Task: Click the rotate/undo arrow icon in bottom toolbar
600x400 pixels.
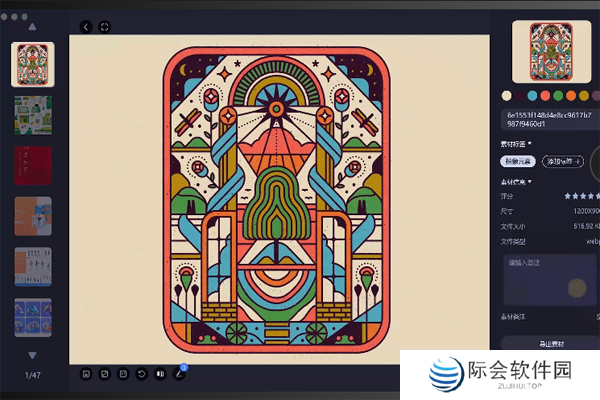Action: [x=142, y=374]
